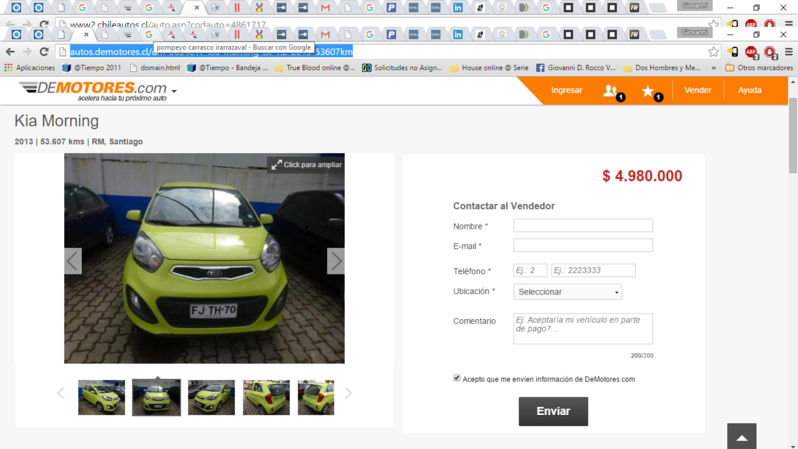Screen dimensions: 798x449
Task: Show more bookmarks with the chevron
Action: (714, 68)
